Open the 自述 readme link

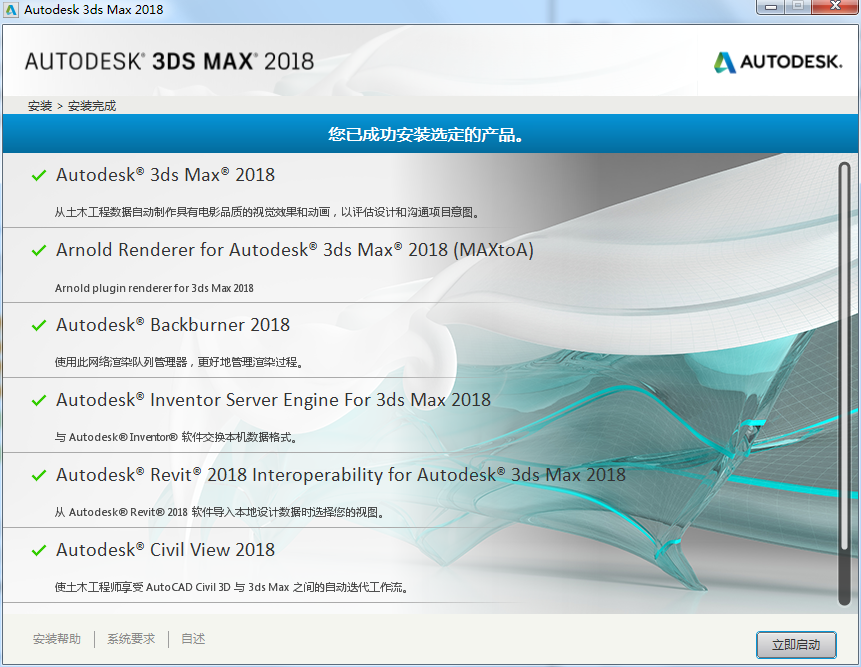pyautogui.click(x=192, y=638)
